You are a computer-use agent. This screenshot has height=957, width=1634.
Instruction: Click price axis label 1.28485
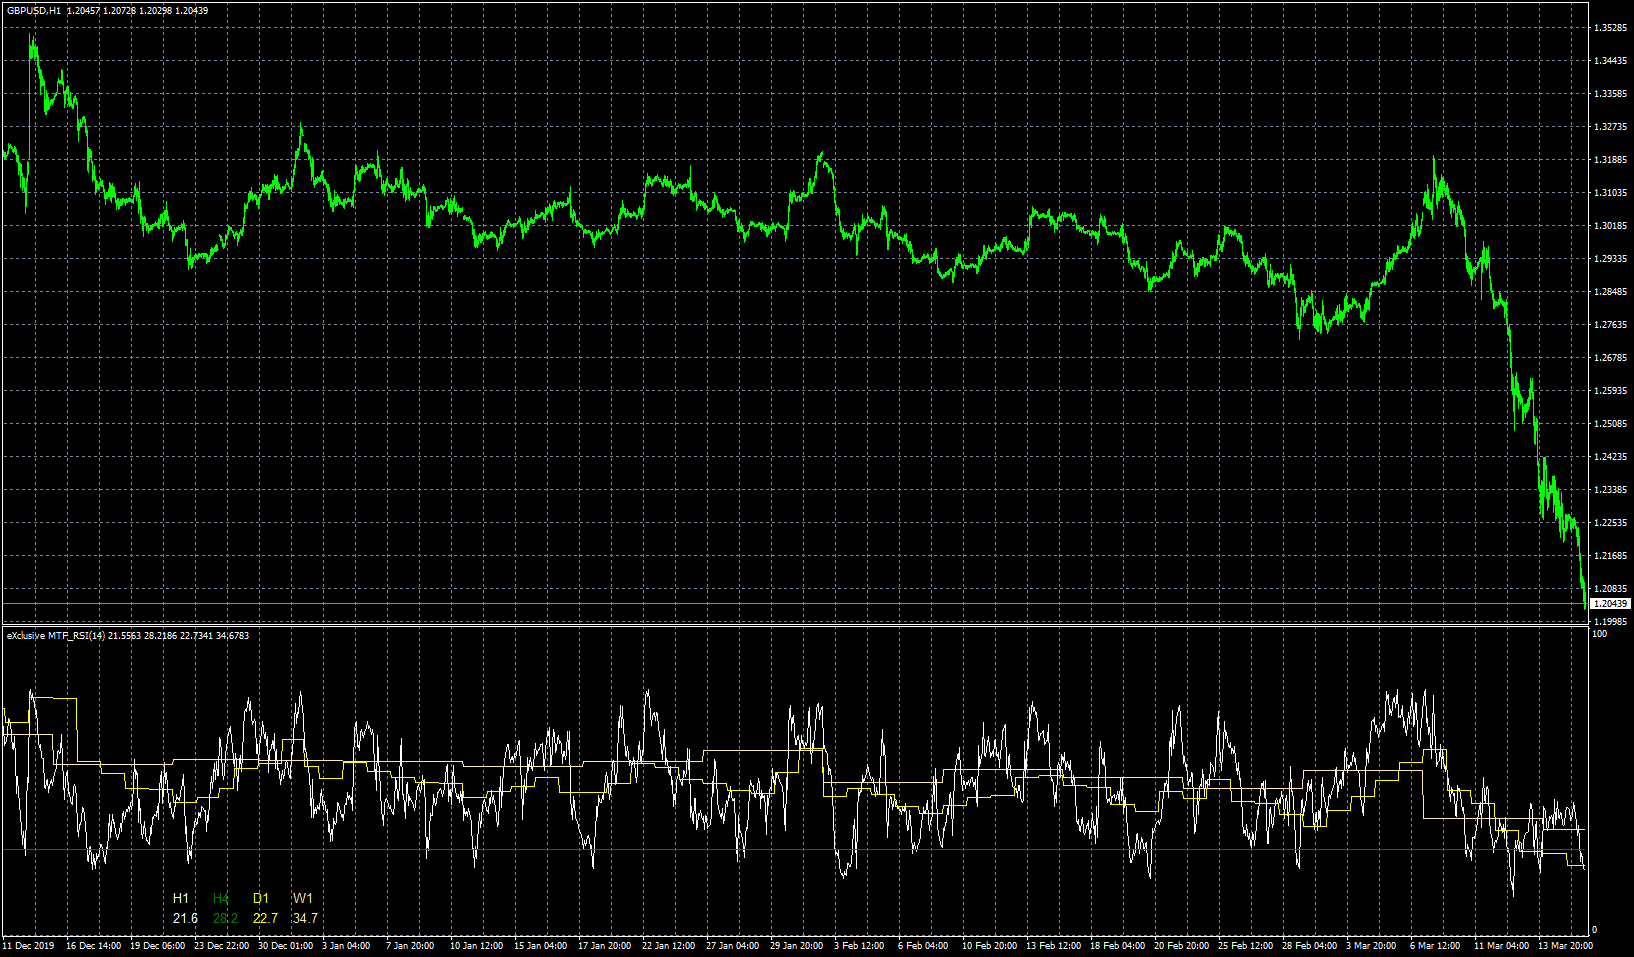click(1608, 292)
